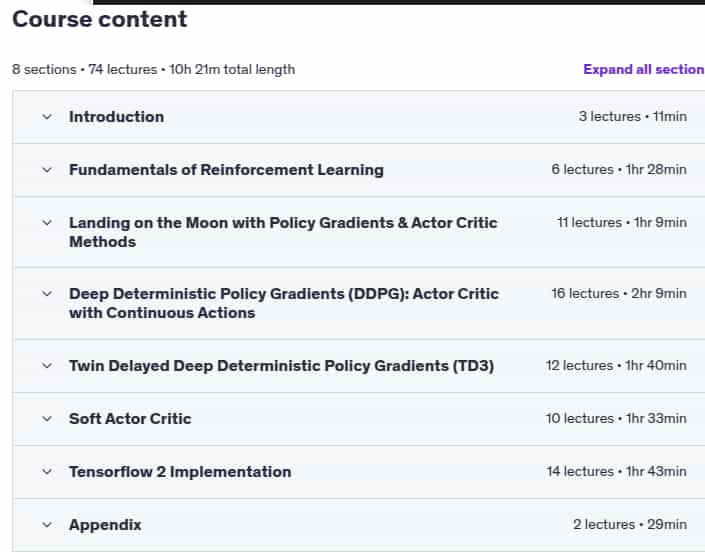
Task: Click the Expand all sections link
Action: point(644,69)
